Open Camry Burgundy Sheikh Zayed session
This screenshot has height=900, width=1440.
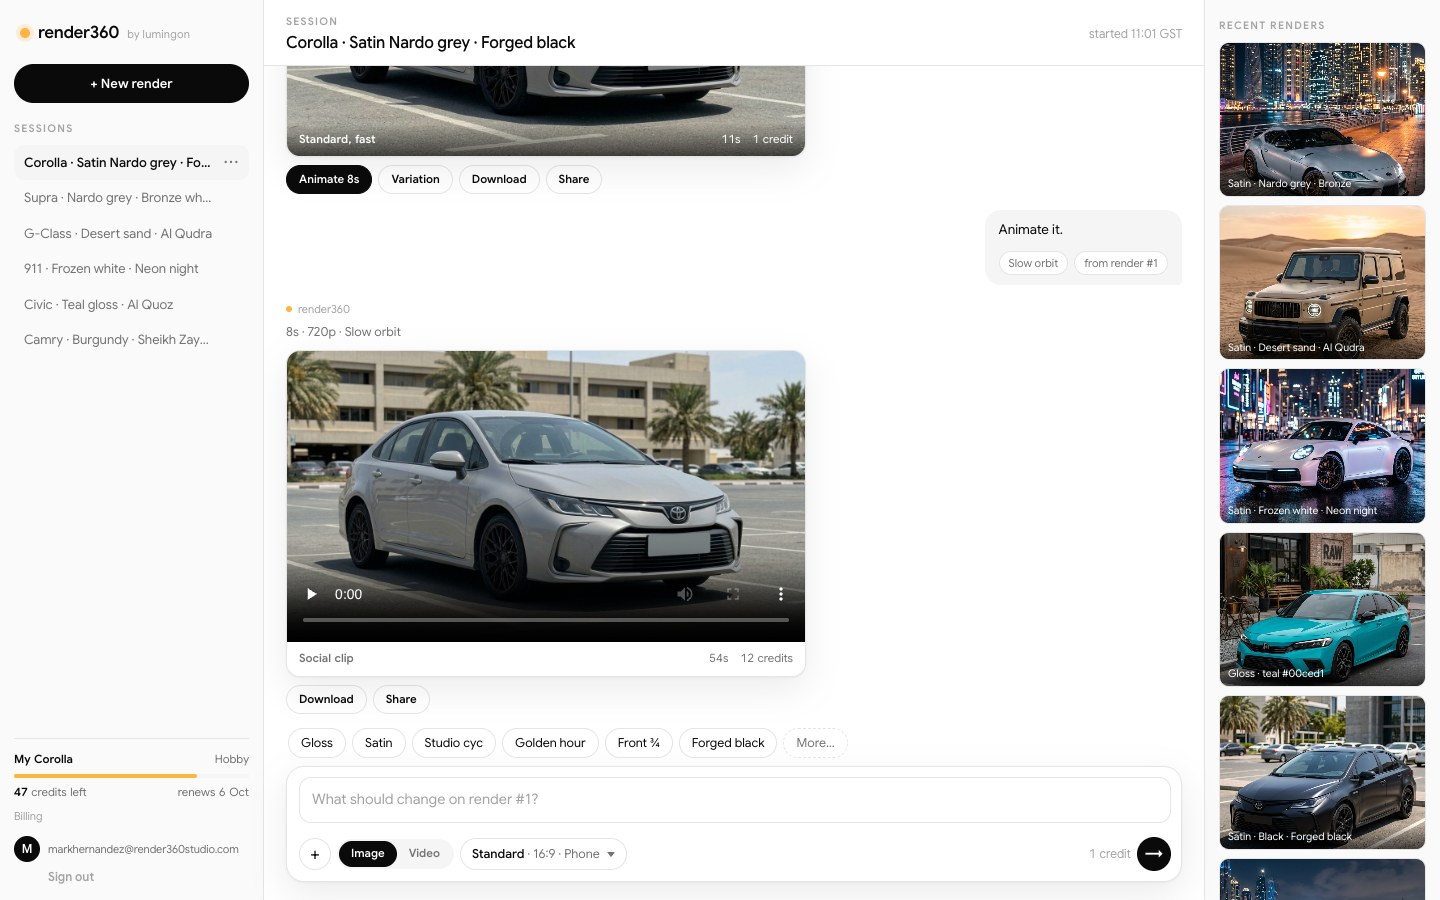[x=131, y=340]
